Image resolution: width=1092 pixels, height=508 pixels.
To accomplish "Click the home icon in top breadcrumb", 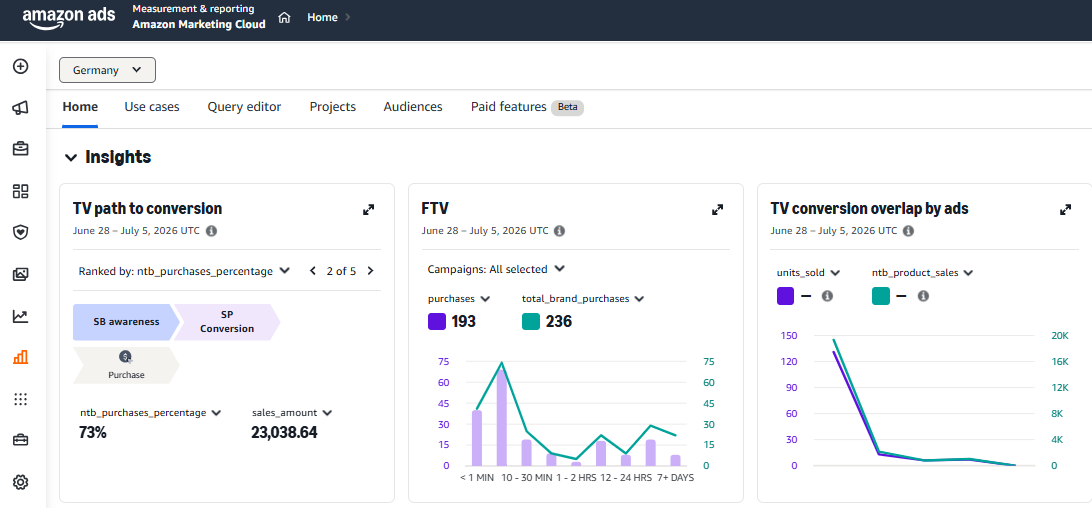I will click(284, 17).
